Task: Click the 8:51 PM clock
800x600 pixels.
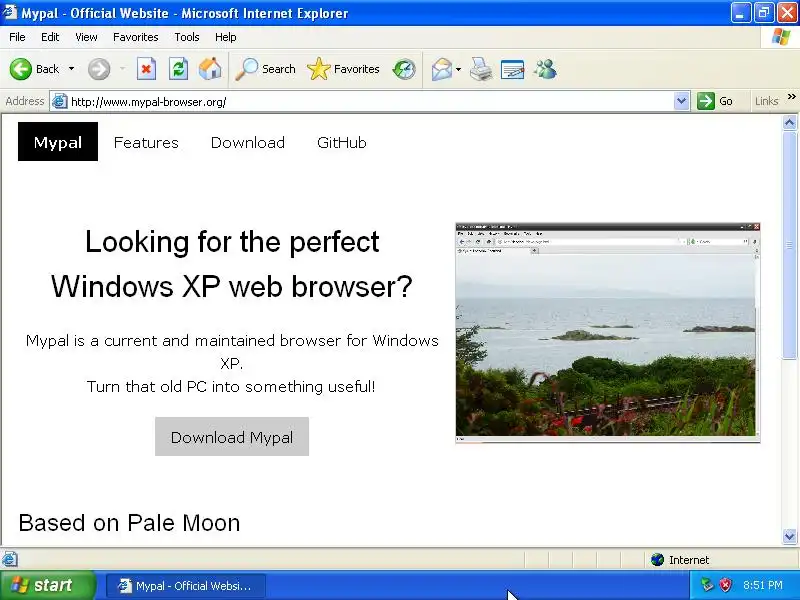Action: 762,585
